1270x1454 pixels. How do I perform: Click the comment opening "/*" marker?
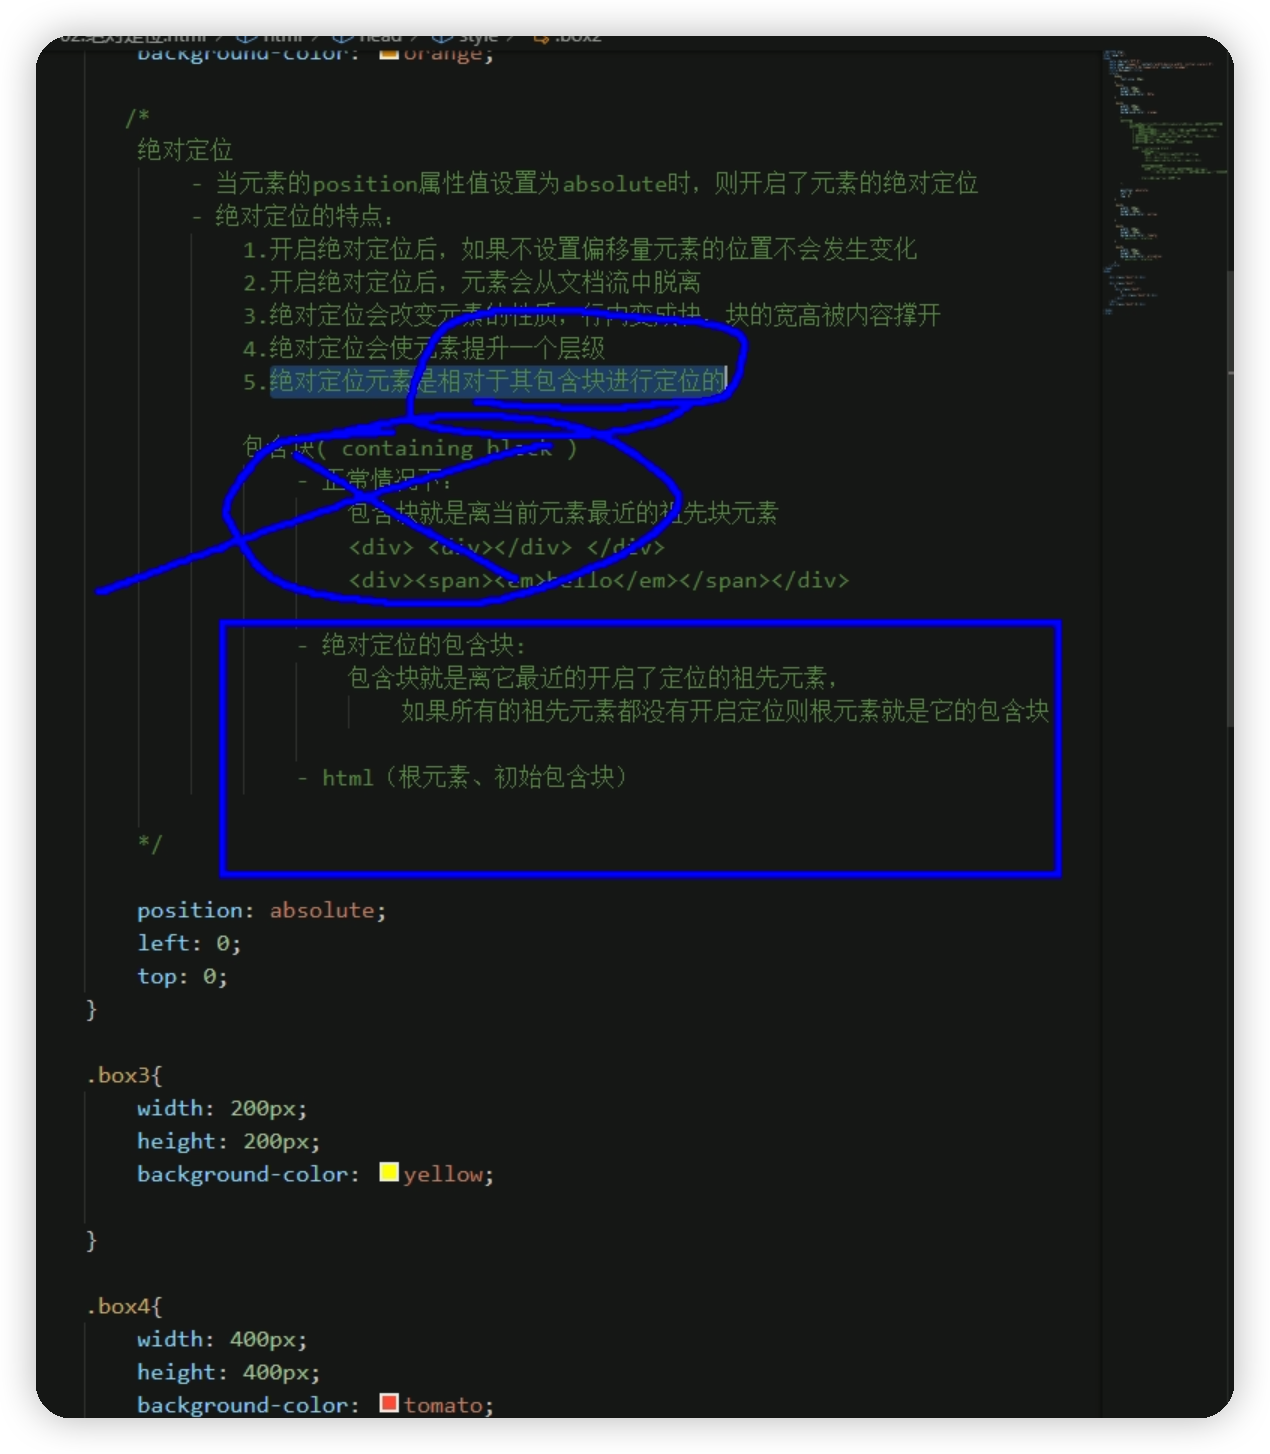[x=137, y=117]
